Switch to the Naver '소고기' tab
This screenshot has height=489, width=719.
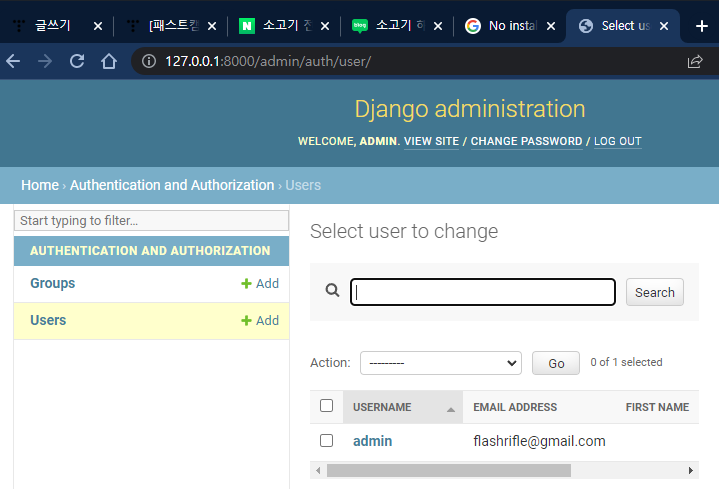coord(287,26)
